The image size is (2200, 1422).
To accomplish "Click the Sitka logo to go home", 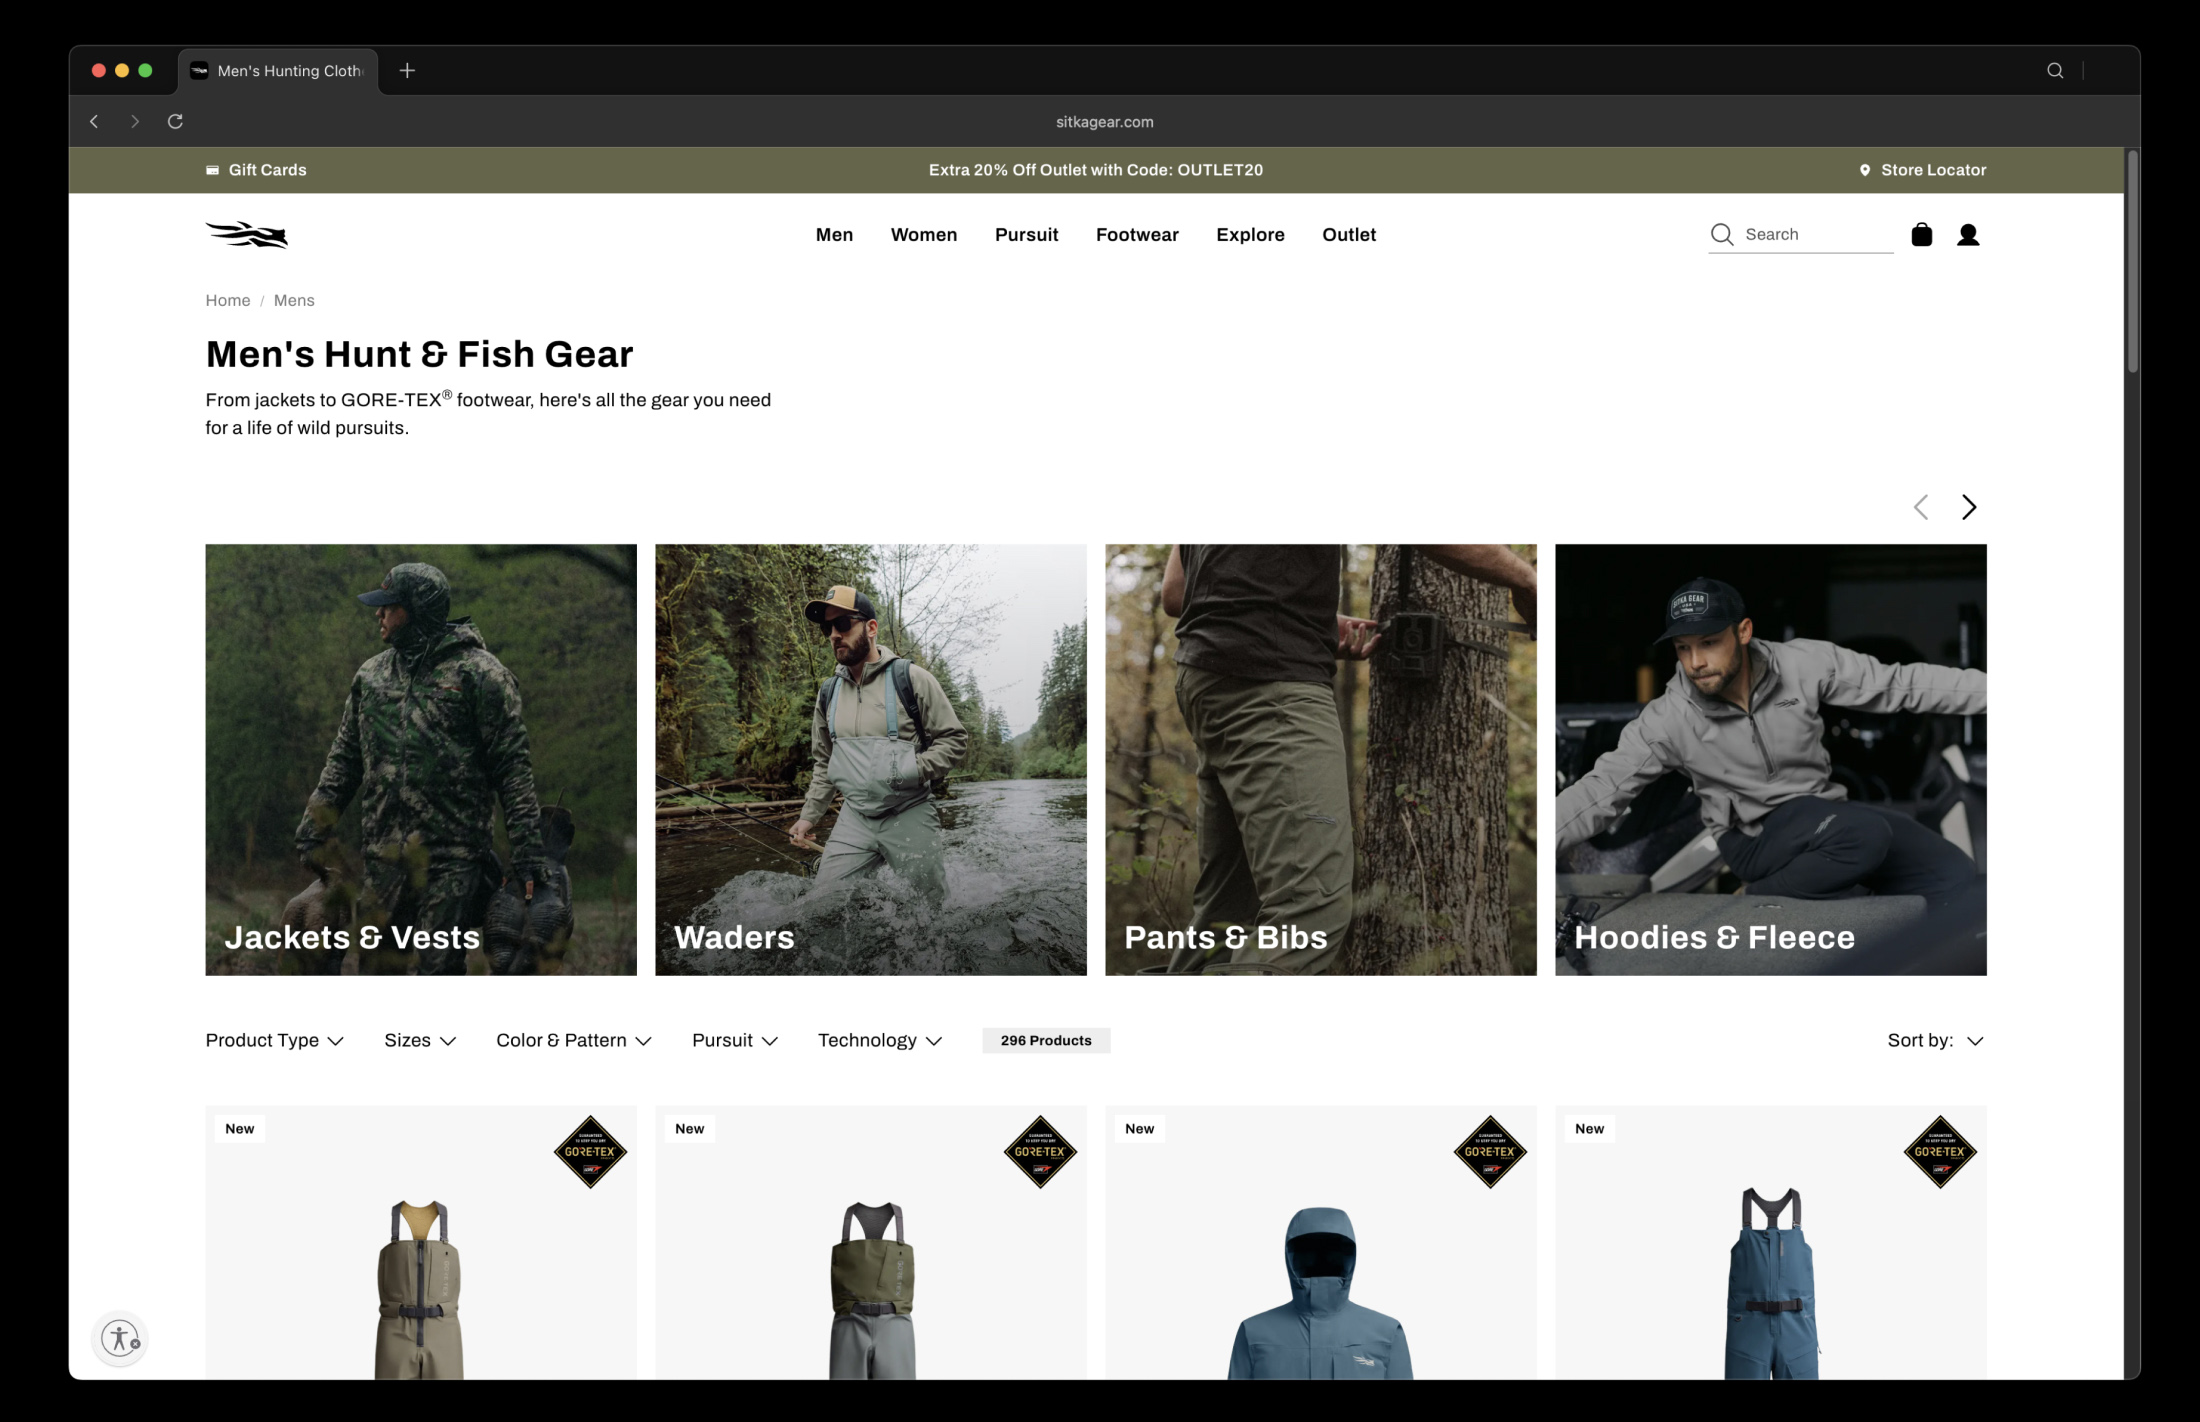I will click(246, 235).
